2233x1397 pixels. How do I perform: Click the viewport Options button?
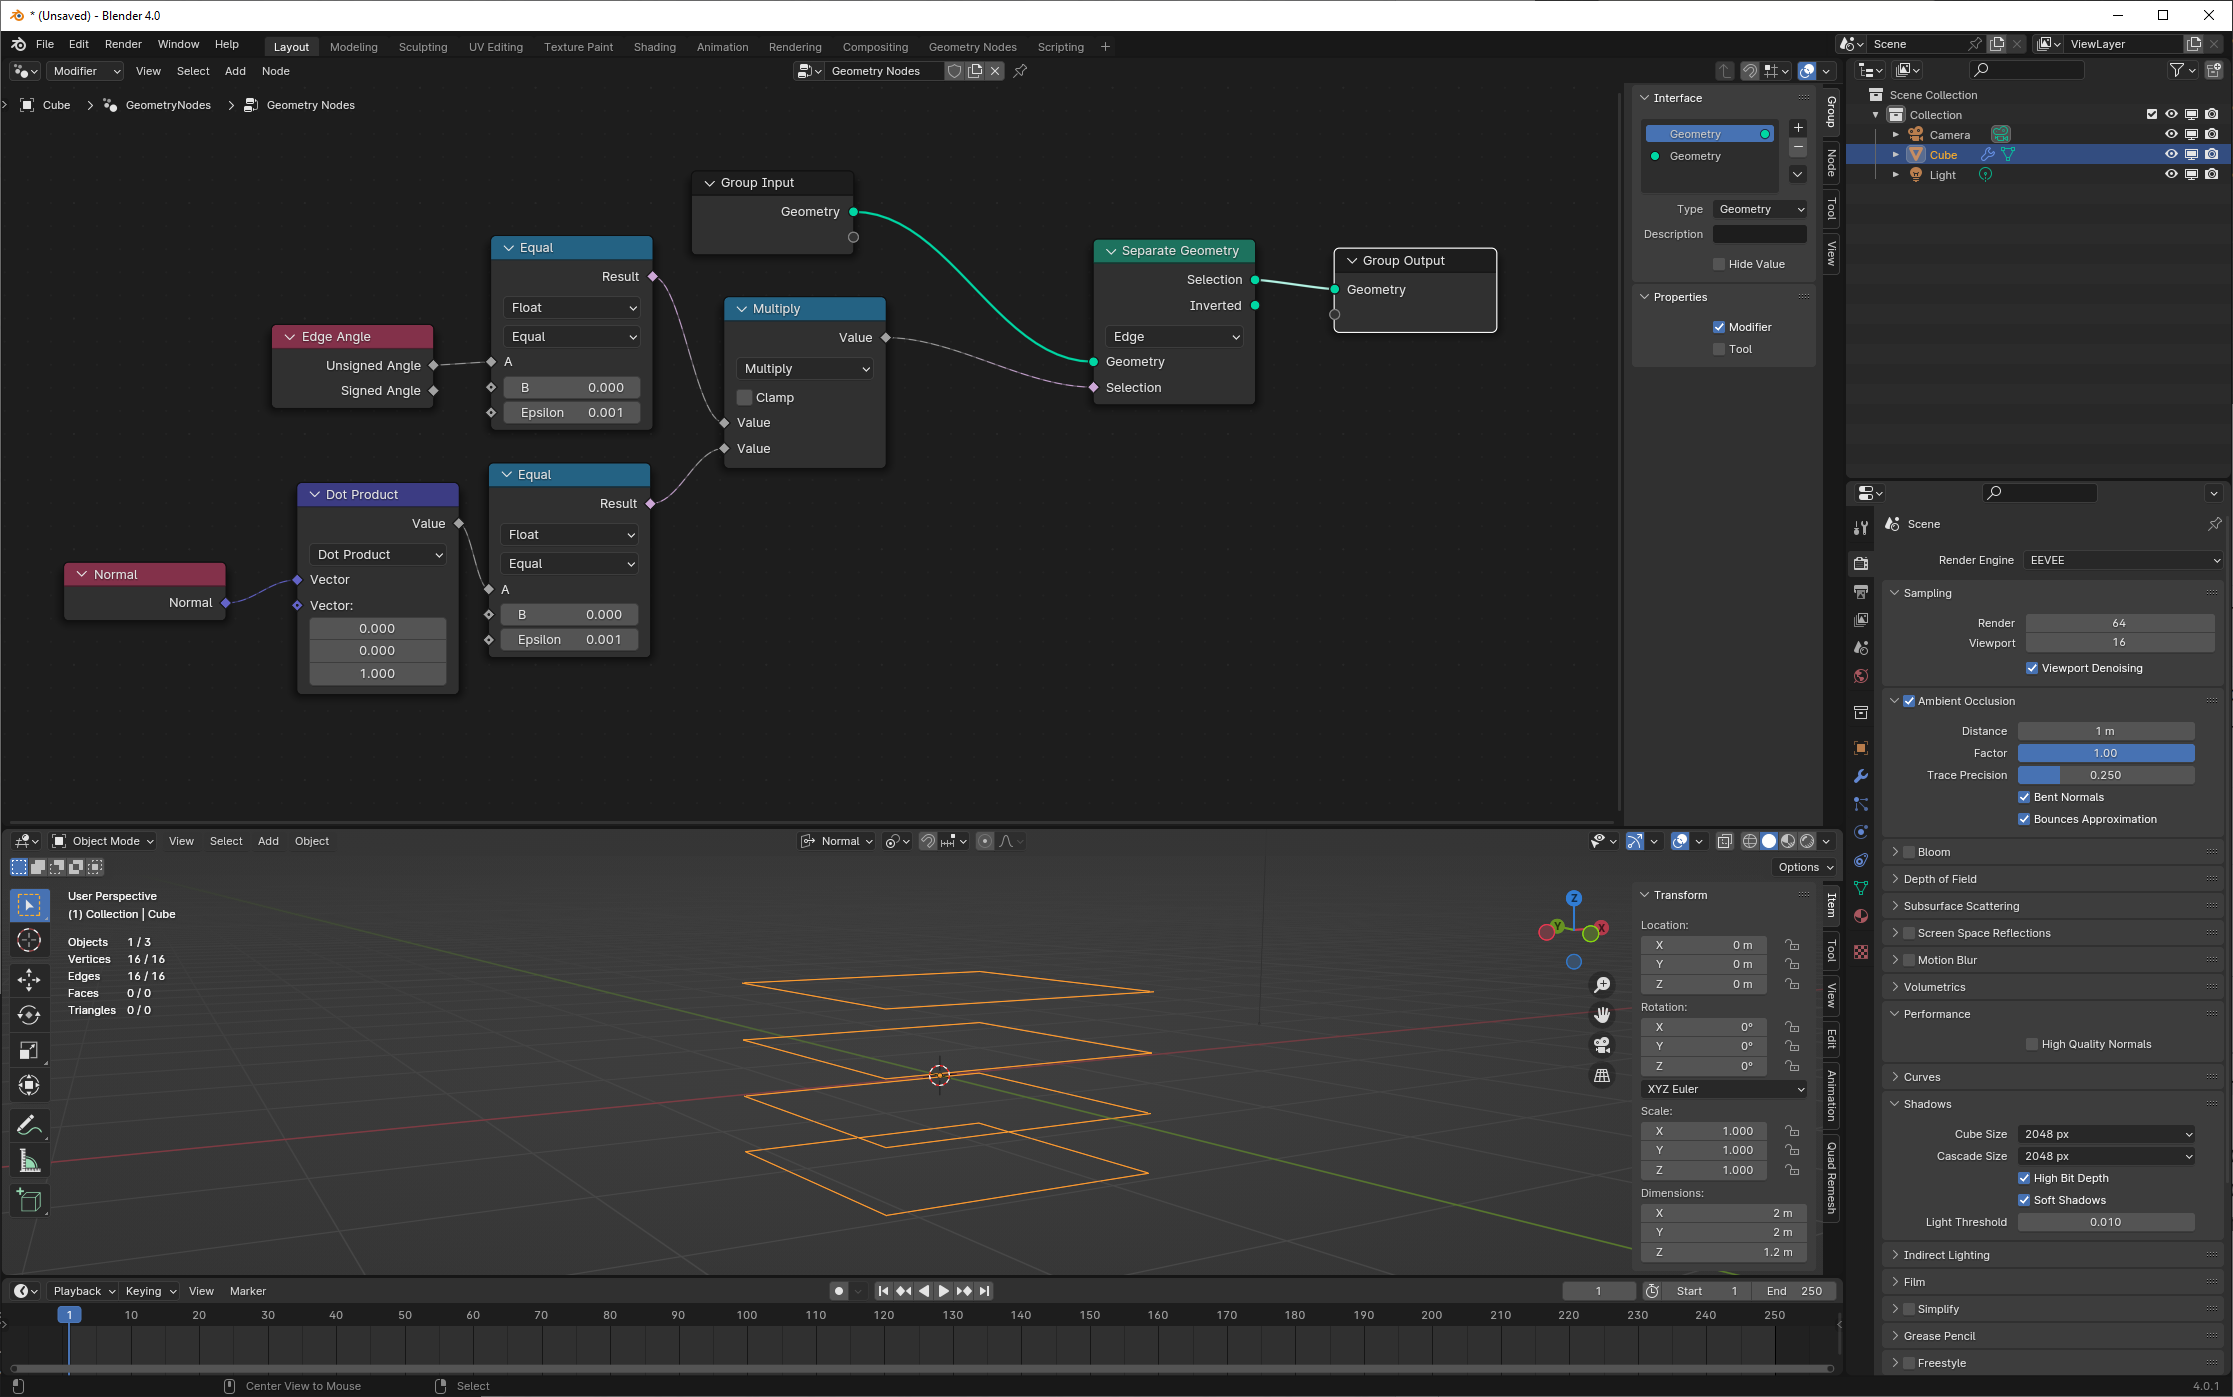click(1805, 867)
